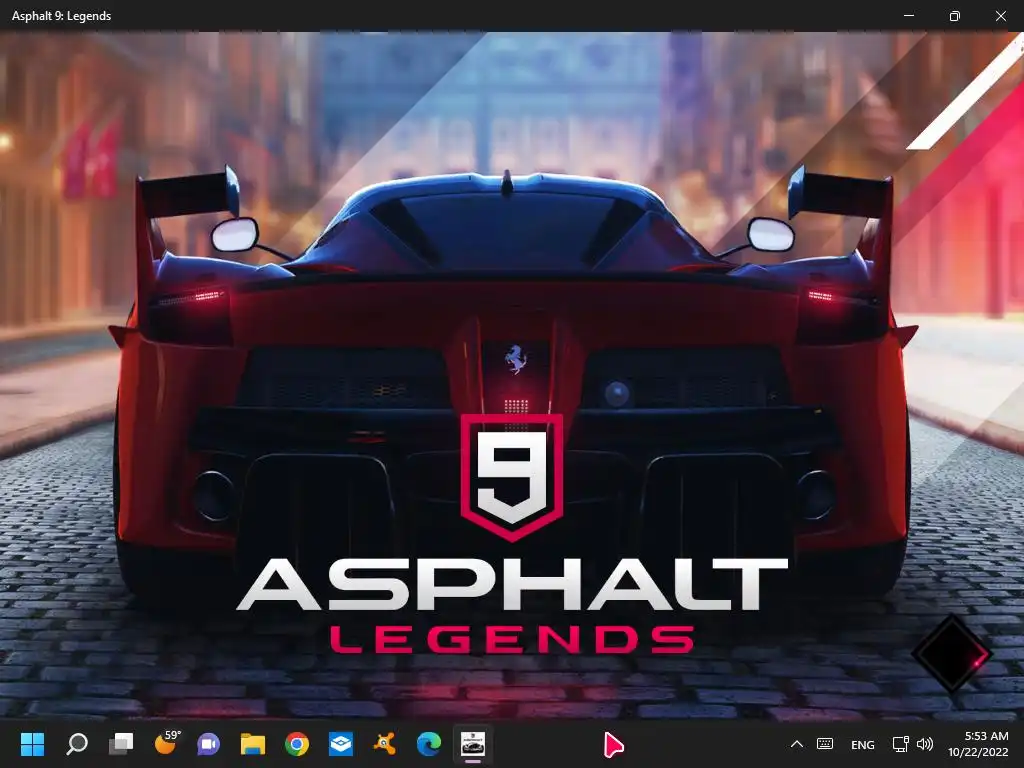Select the Asphalt 9 taskbar icon
The image size is (1024, 768).
click(x=473, y=744)
